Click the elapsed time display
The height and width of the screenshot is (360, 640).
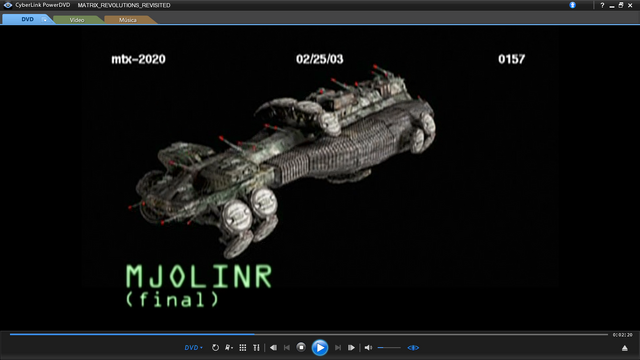[x=622, y=335]
